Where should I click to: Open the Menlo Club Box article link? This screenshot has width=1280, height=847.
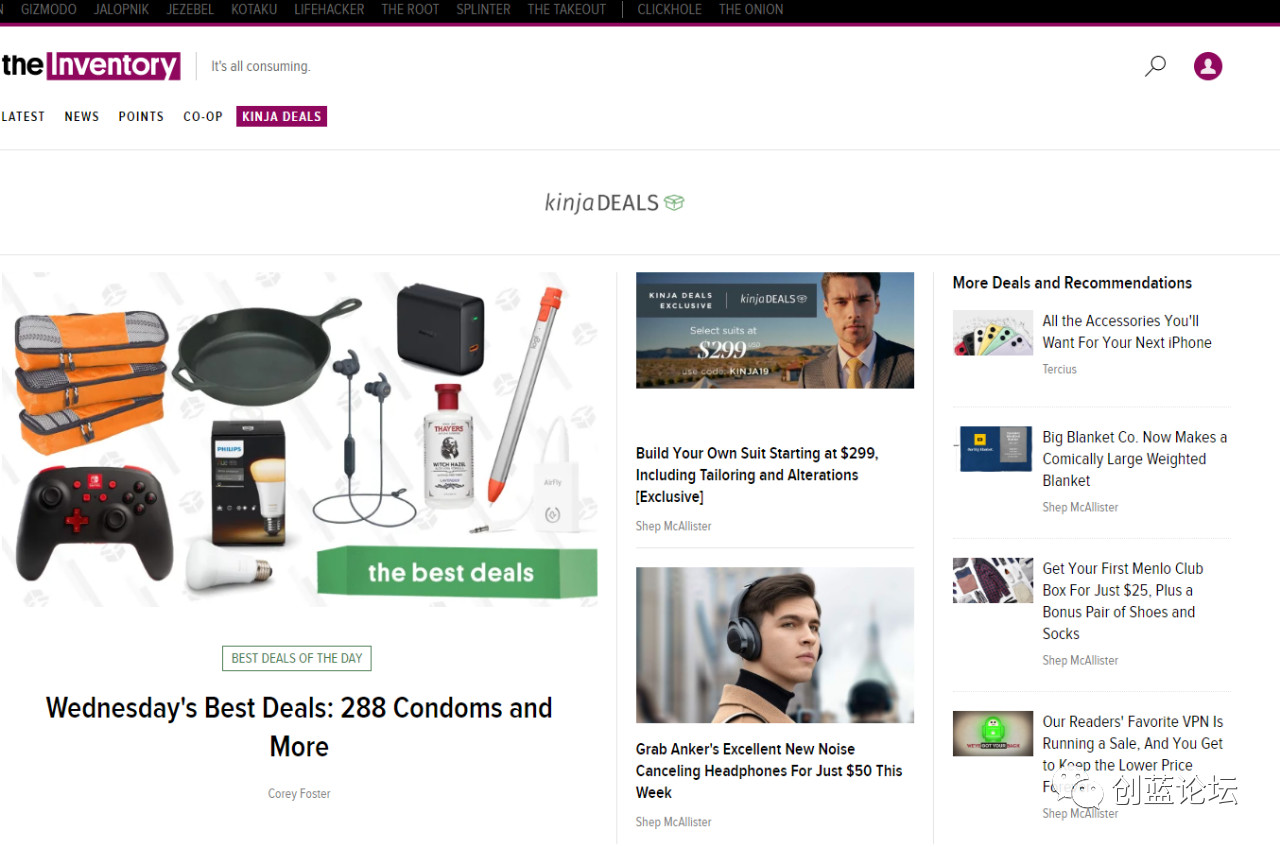(1122, 601)
